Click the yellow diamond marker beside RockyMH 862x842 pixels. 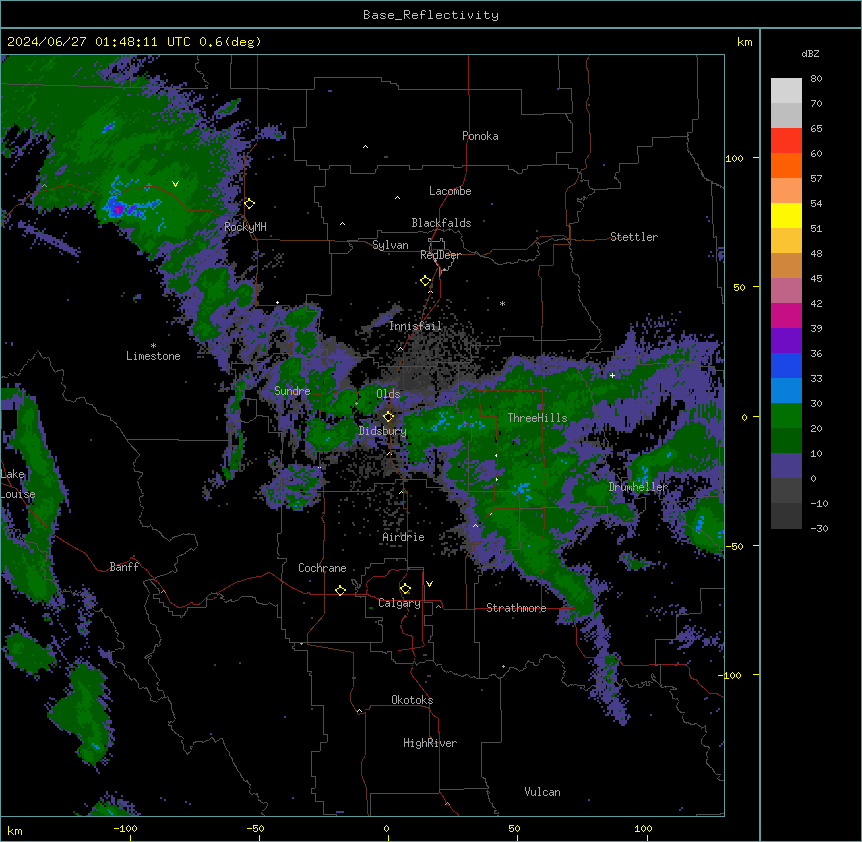[x=250, y=204]
